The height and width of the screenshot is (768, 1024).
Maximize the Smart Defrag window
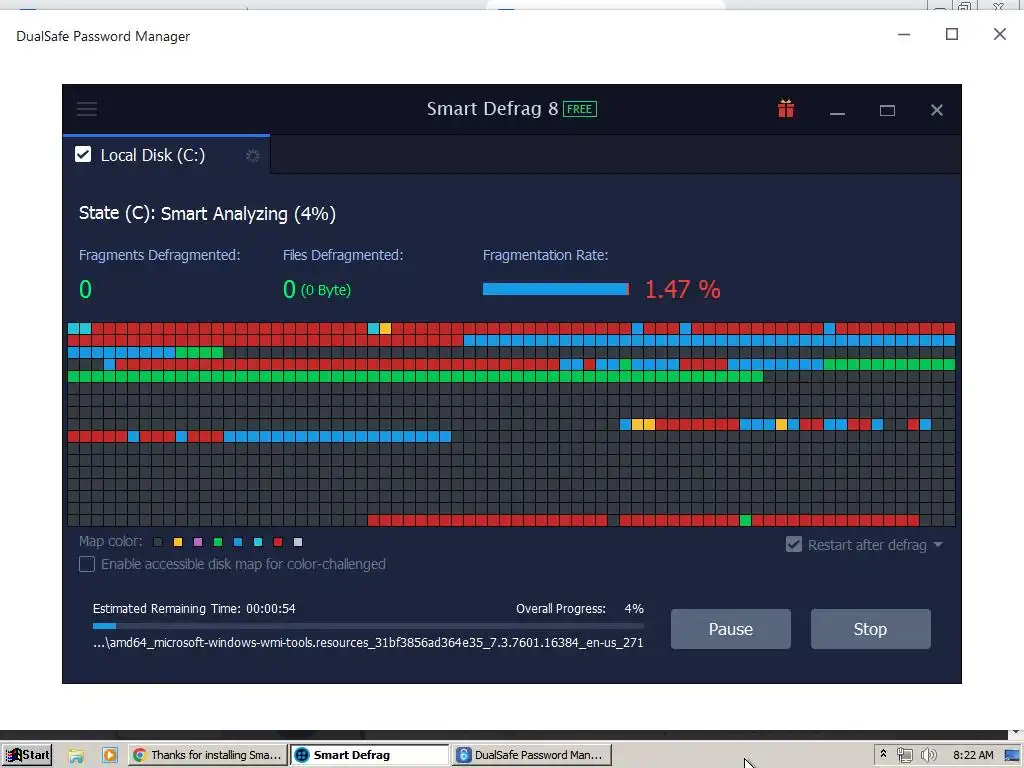tap(887, 110)
